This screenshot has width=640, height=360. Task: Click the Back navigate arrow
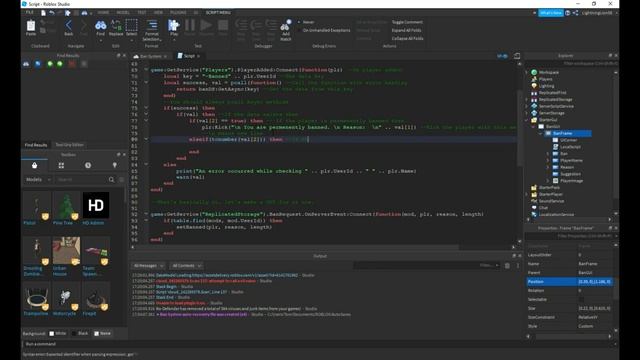coord(69,26)
